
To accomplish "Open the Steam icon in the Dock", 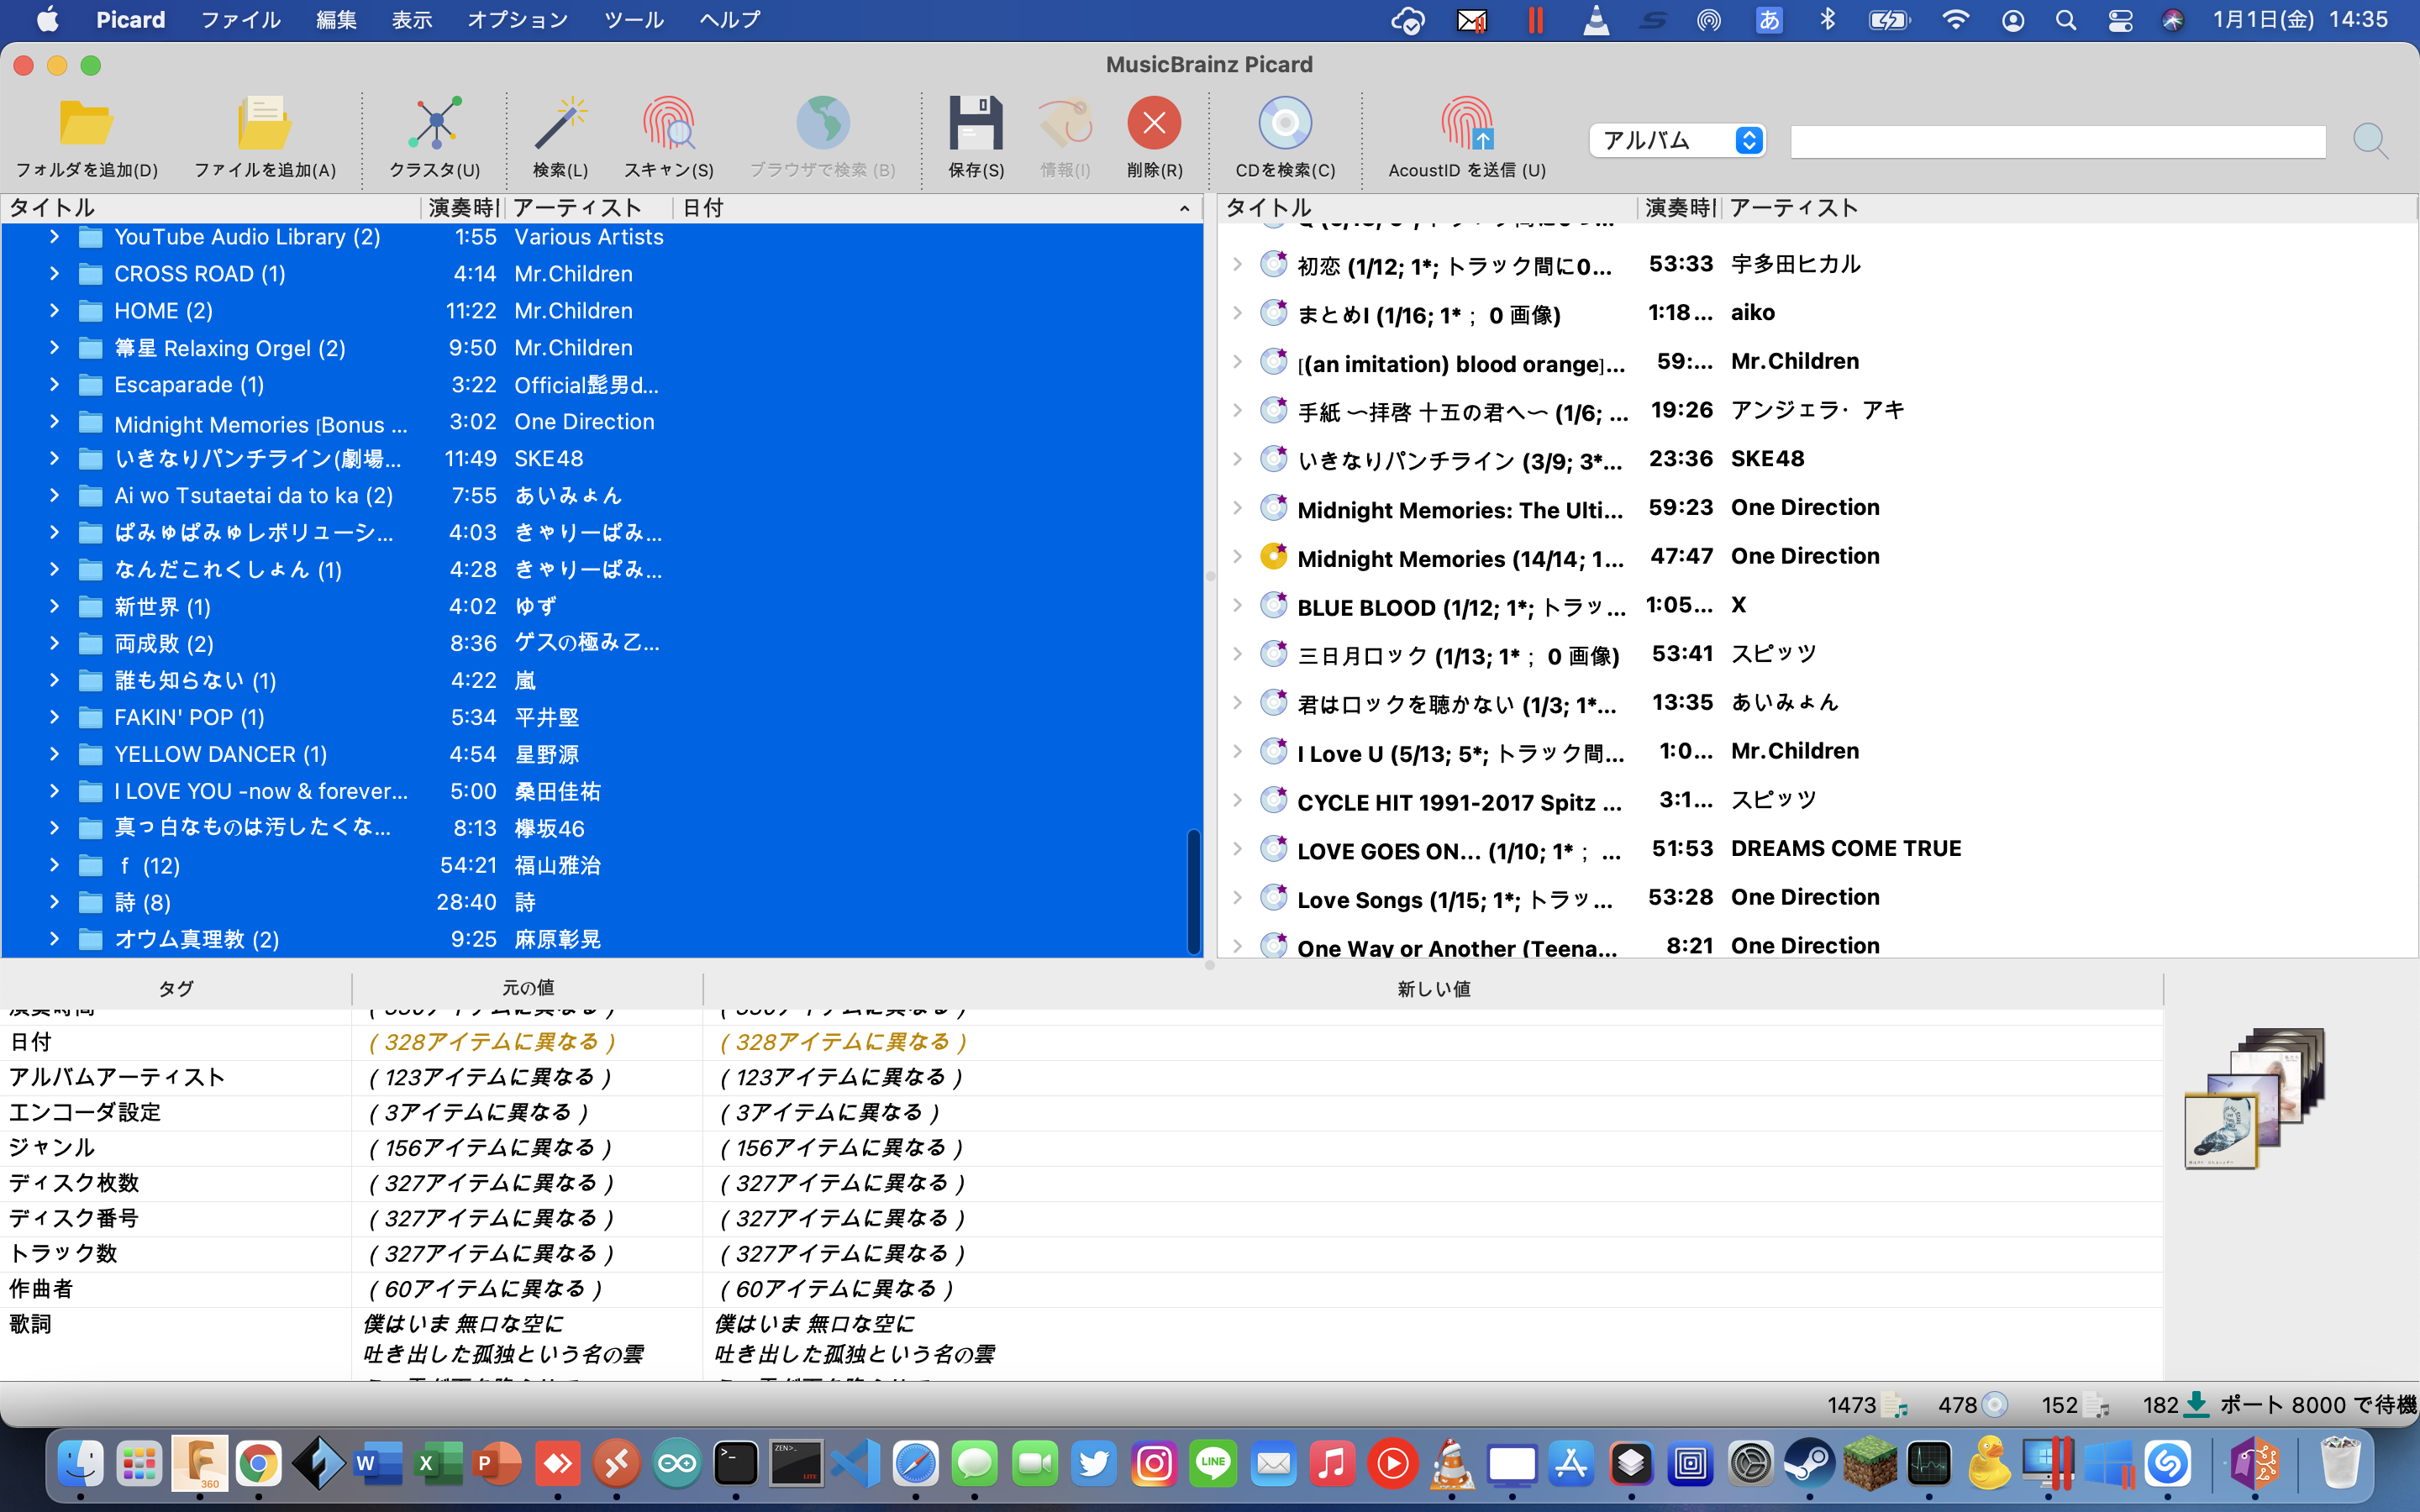I will 1809,1464.
